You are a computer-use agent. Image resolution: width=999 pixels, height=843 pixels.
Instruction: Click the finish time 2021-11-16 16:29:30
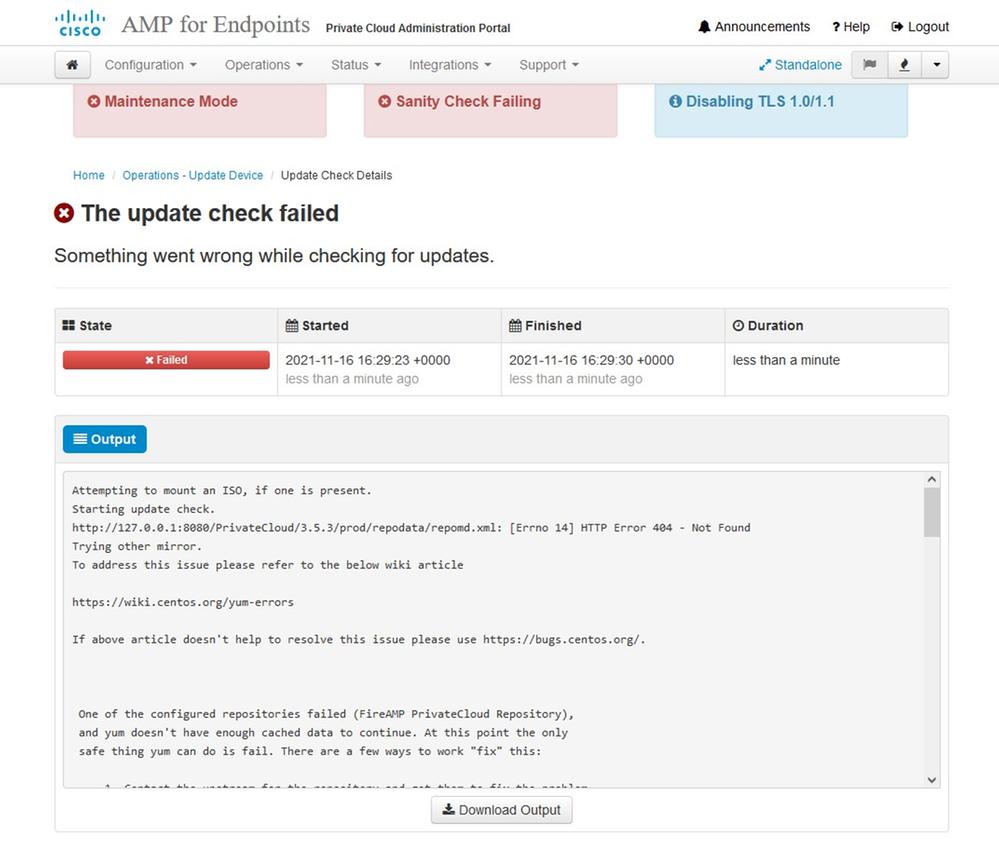591,360
